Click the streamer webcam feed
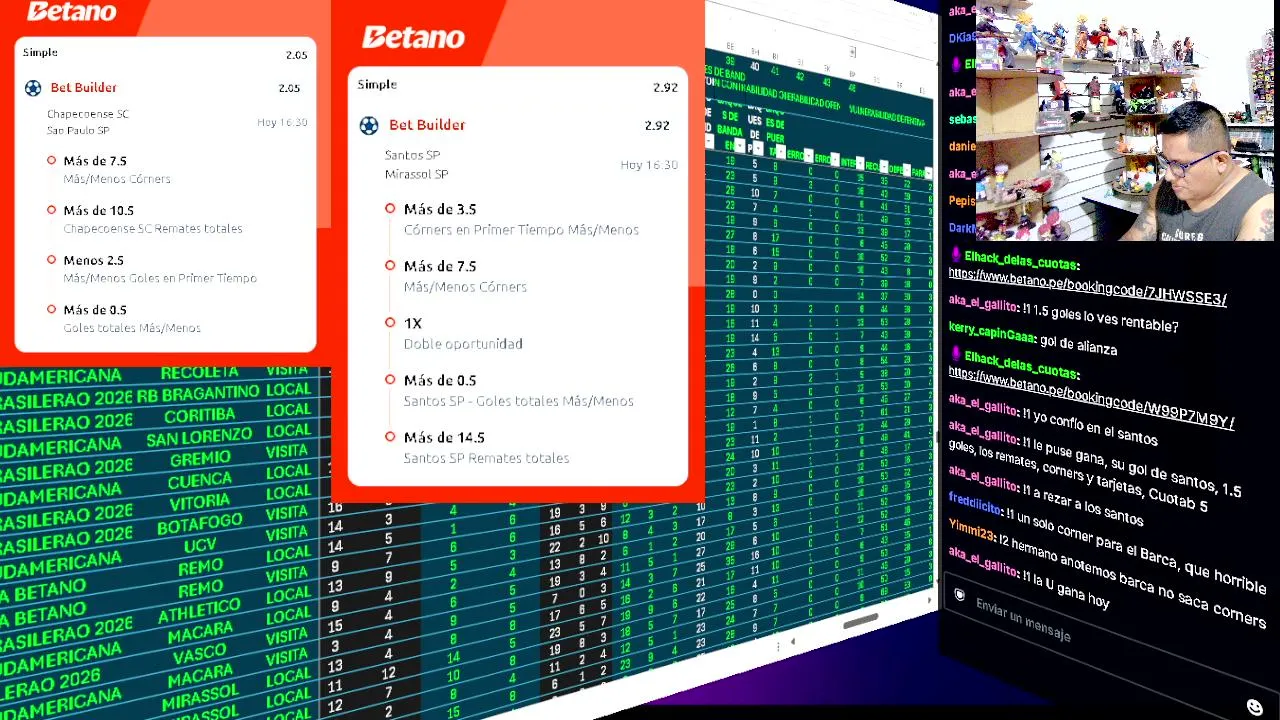This screenshot has height=720, width=1280. point(1124,120)
